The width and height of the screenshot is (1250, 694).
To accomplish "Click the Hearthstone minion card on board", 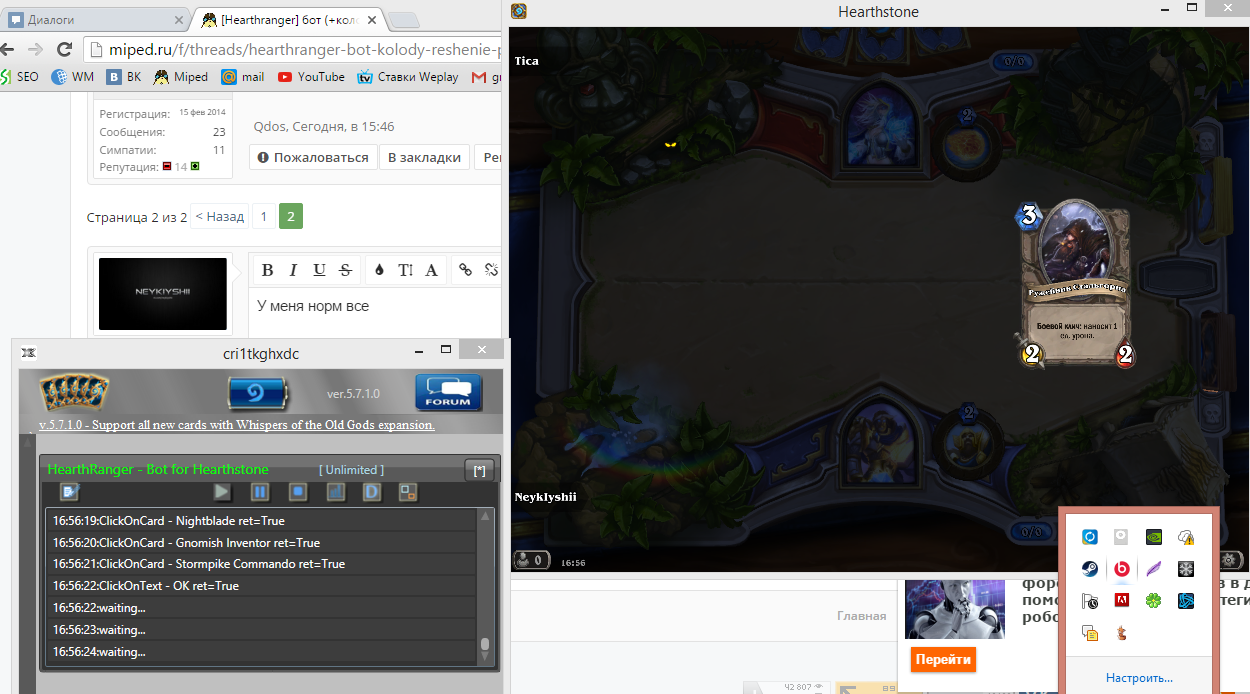I will 1076,285.
